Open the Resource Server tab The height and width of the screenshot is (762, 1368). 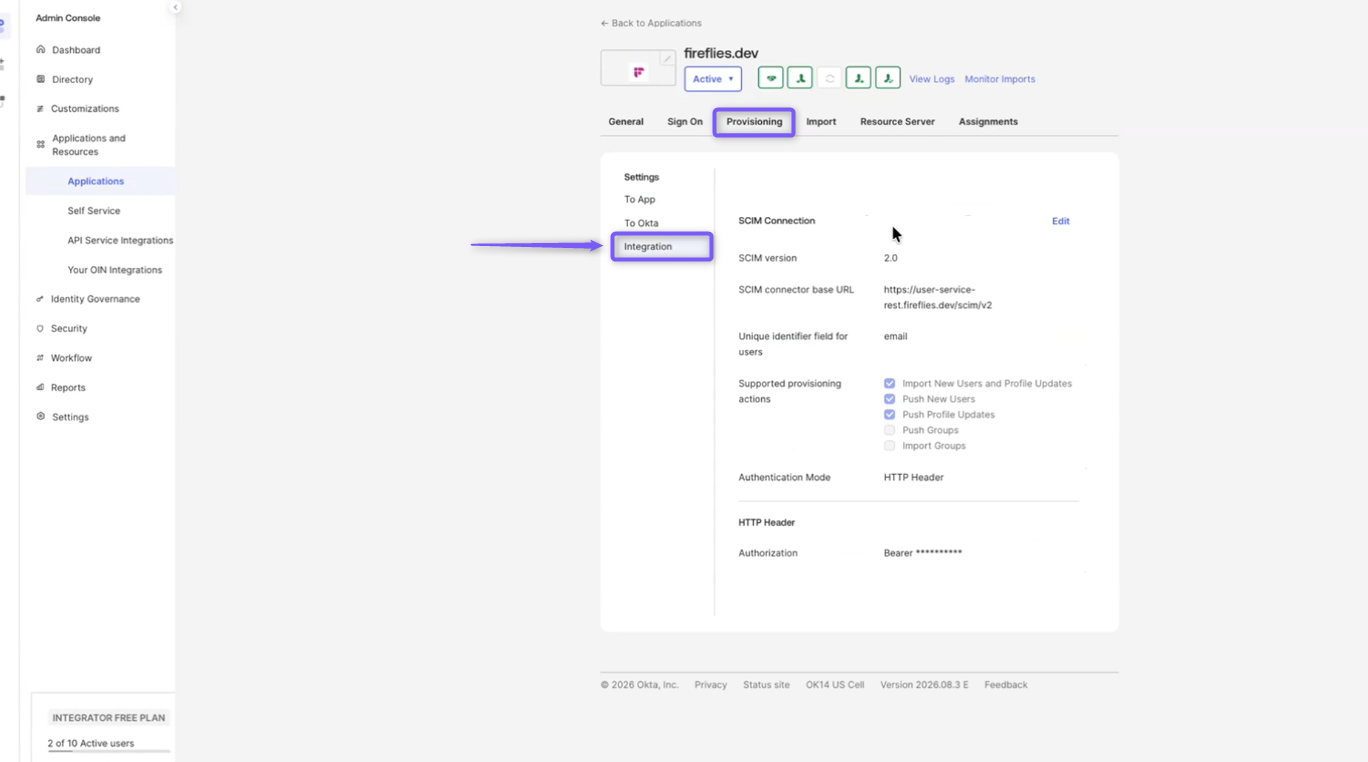pyautogui.click(x=897, y=122)
